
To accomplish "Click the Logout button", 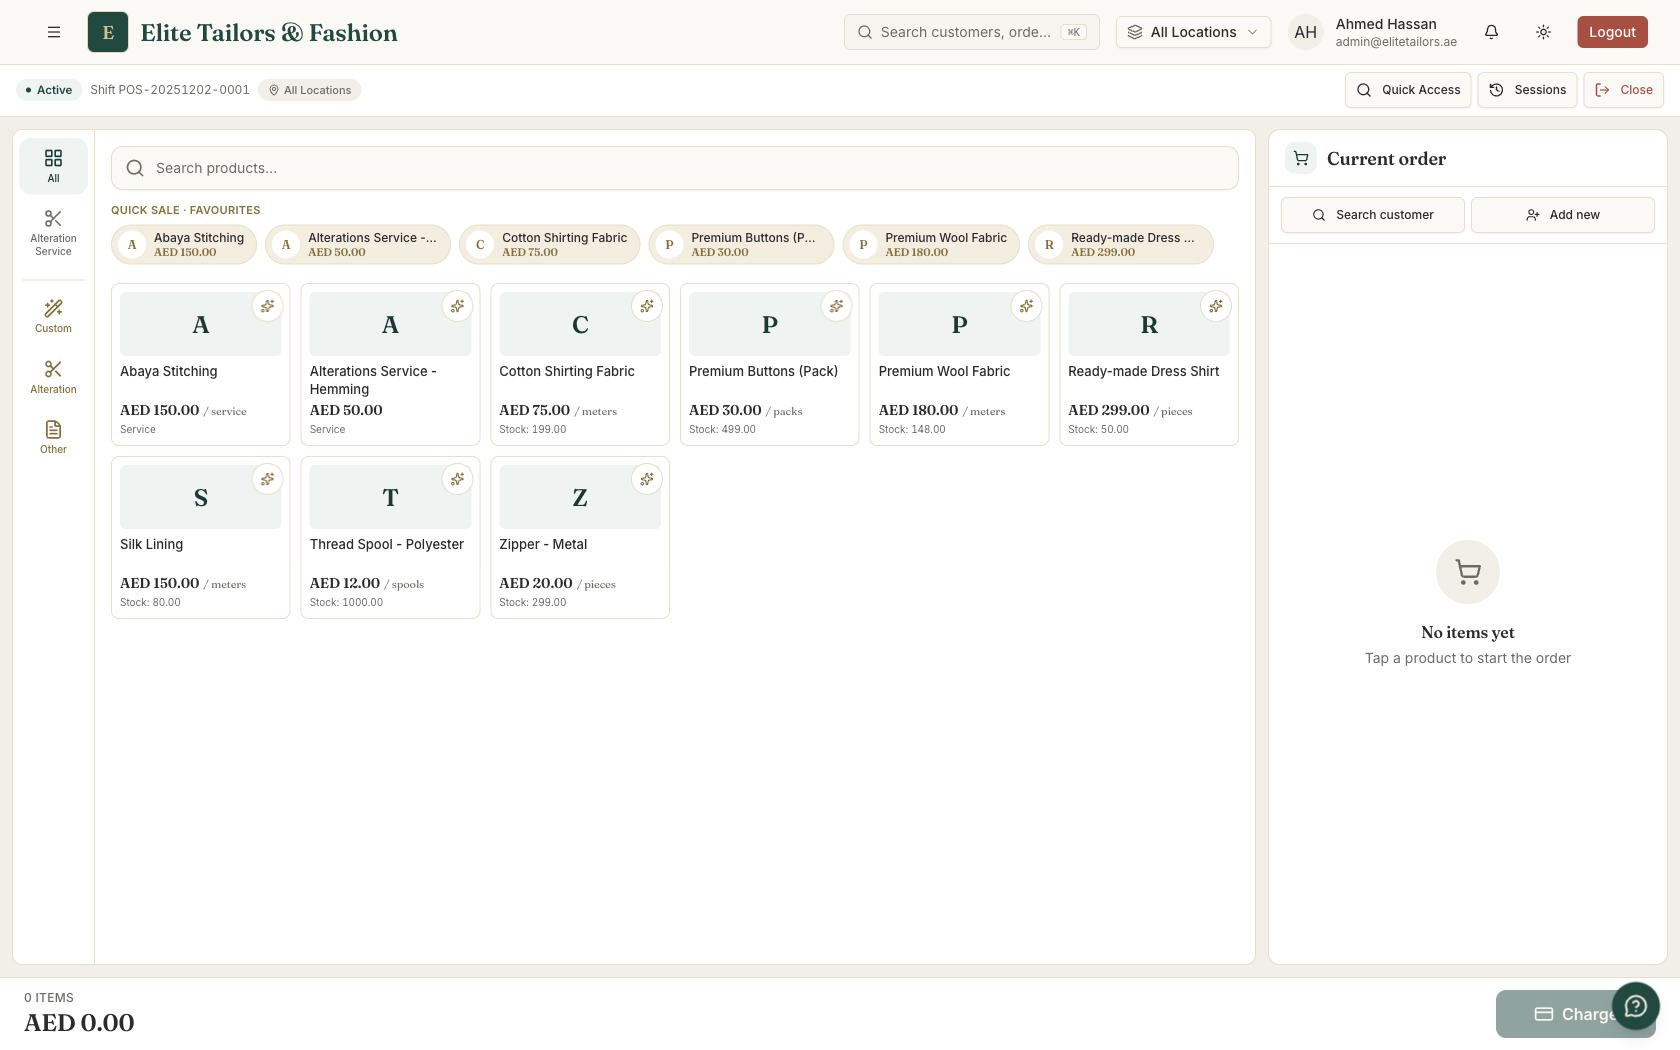I will tap(1612, 32).
